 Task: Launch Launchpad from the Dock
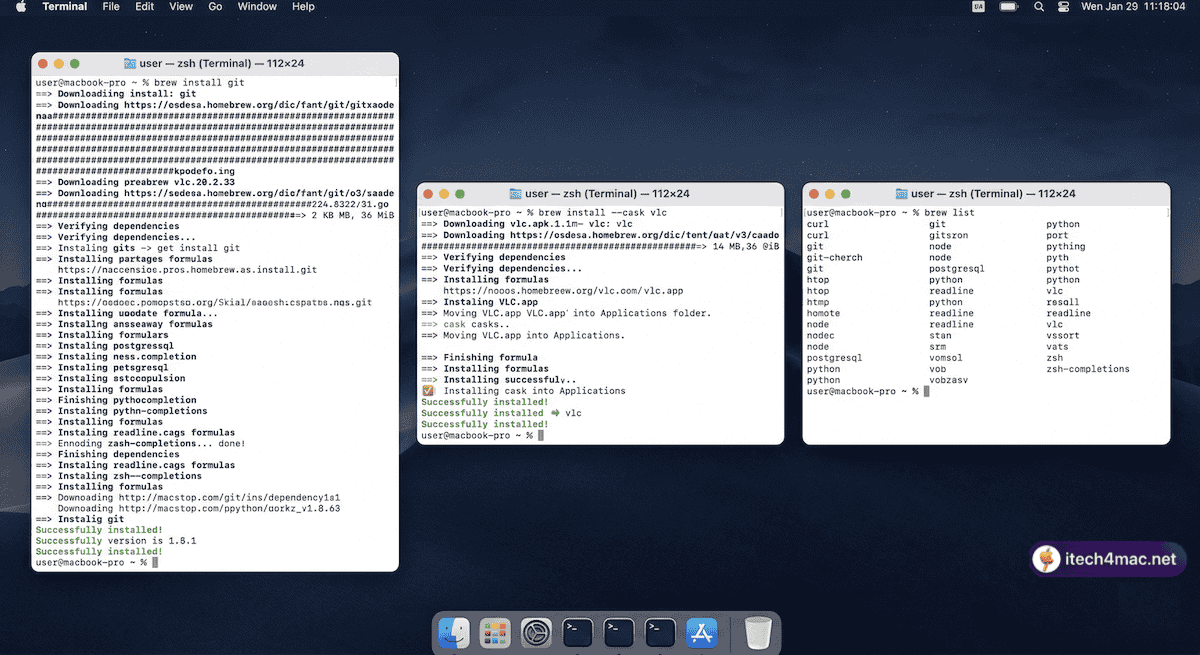(496, 632)
